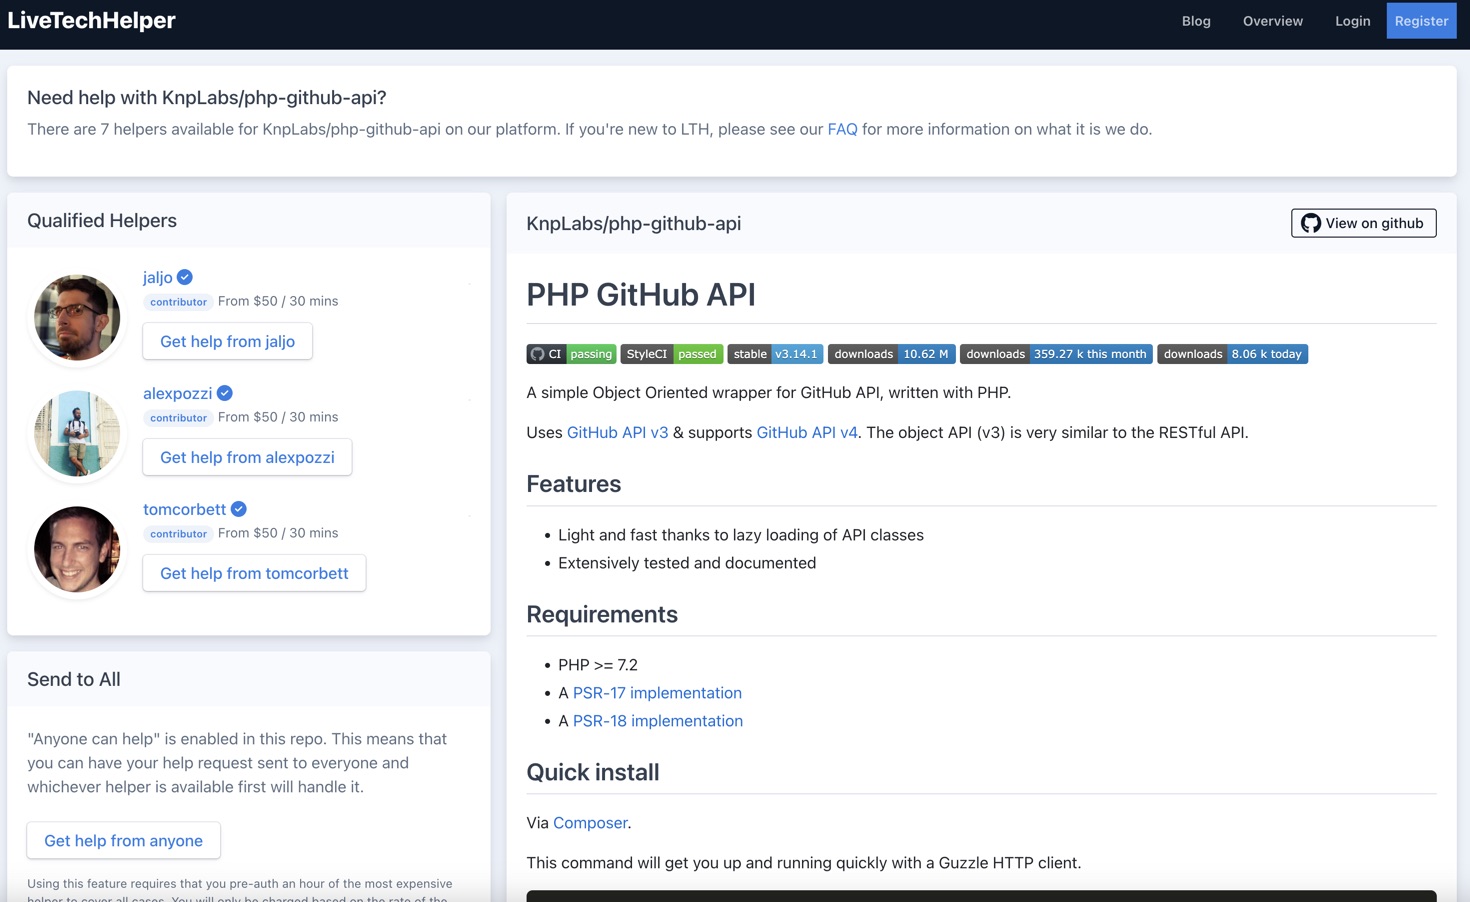Open the Composer link
The height and width of the screenshot is (902, 1470).
click(x=590, y=823)
